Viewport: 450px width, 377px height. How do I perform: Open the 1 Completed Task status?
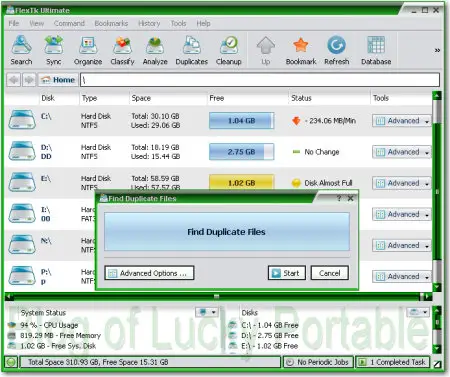pos(393,362)
